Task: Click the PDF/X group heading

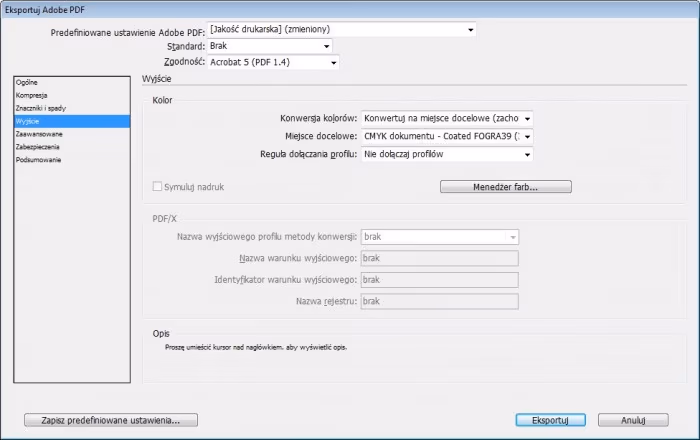Action: coord(165,219)
